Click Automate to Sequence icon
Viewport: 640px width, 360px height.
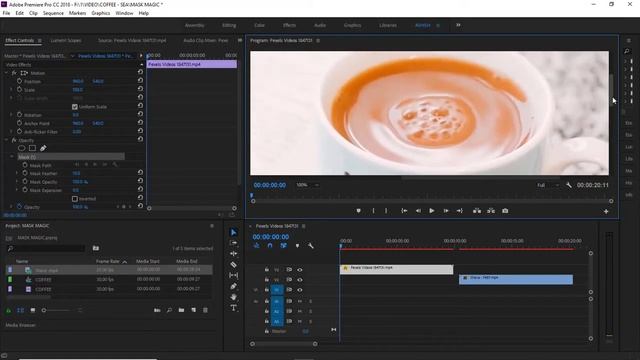157,310
